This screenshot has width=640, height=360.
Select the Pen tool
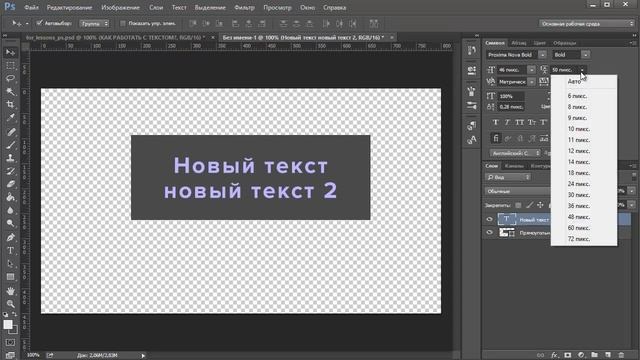(11, 237)
